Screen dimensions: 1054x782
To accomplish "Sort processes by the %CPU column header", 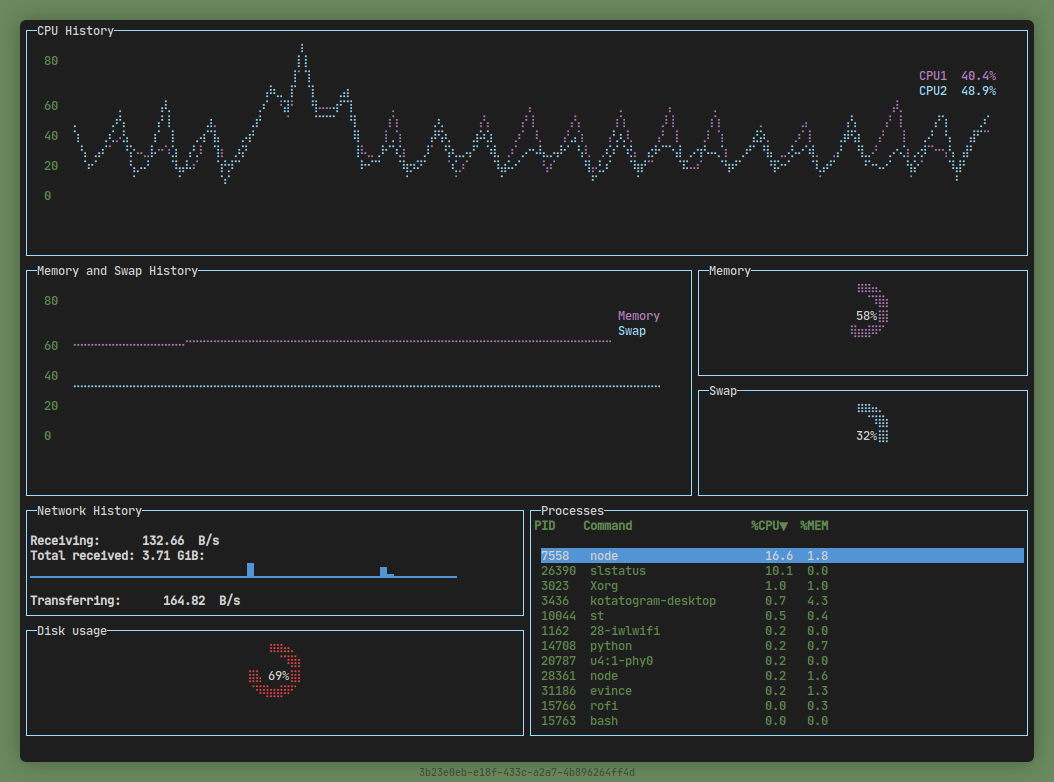I will click(769, 526).
